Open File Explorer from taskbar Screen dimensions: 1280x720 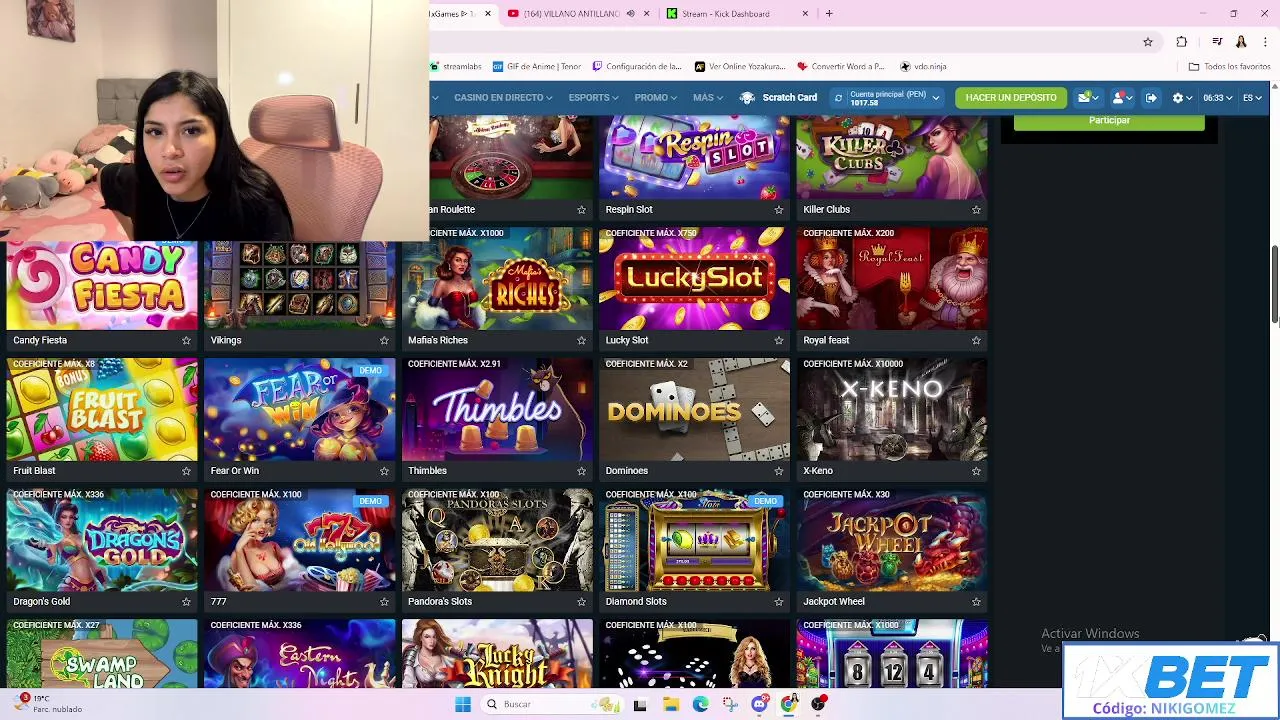coord(670,704)
